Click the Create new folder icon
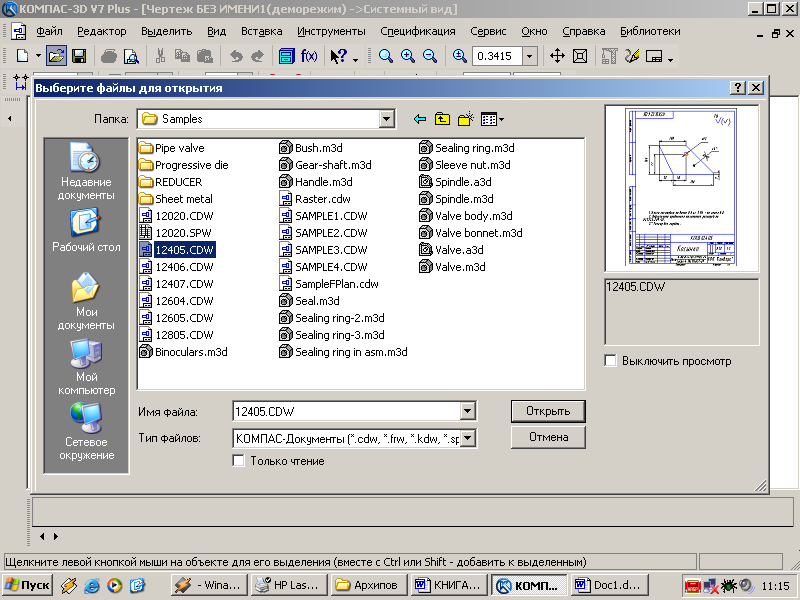 tap(465, 119)
